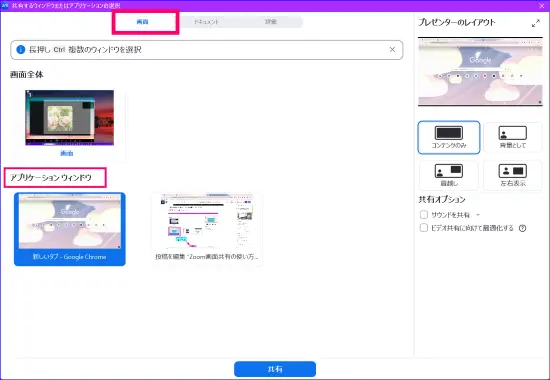Enable ビデオ共有に向けて最適化する checkbox

click(x=424, y=228)
